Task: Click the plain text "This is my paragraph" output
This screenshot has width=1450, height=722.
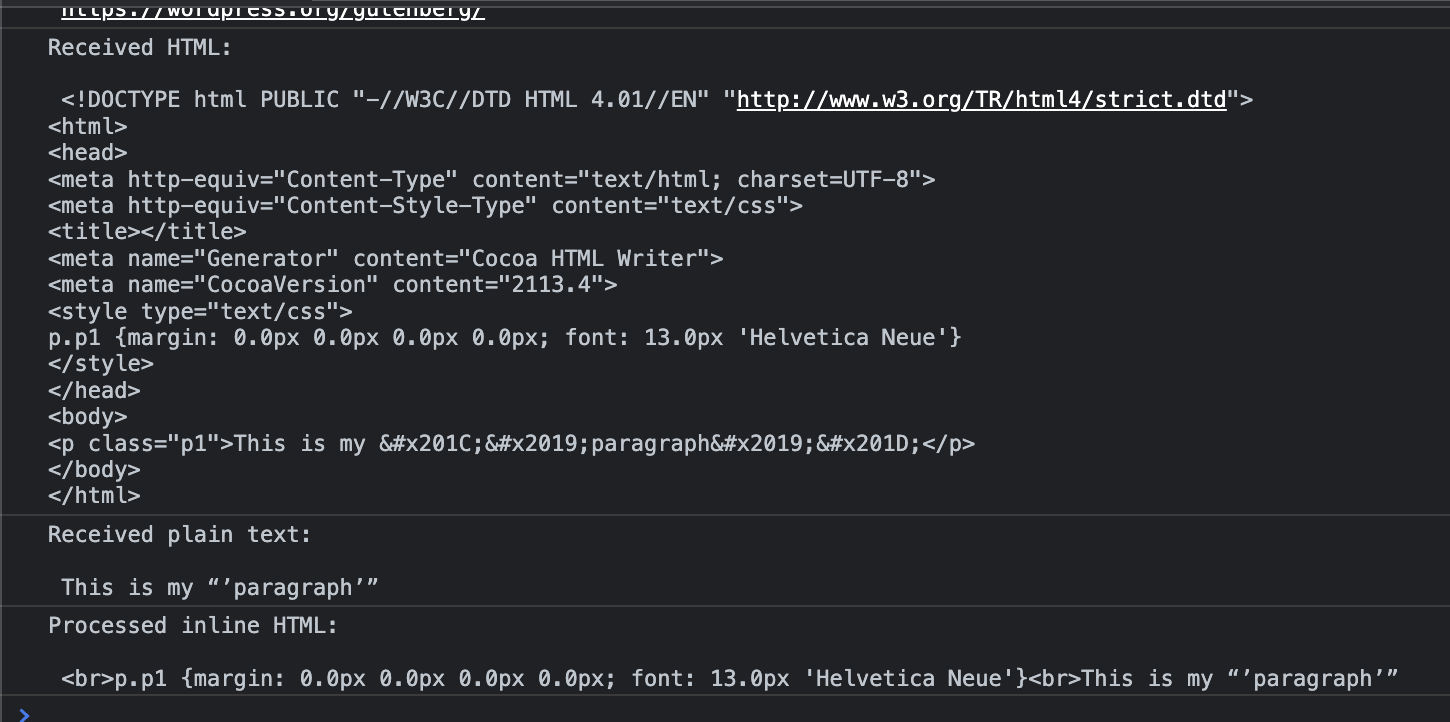Action: [220, 588]
